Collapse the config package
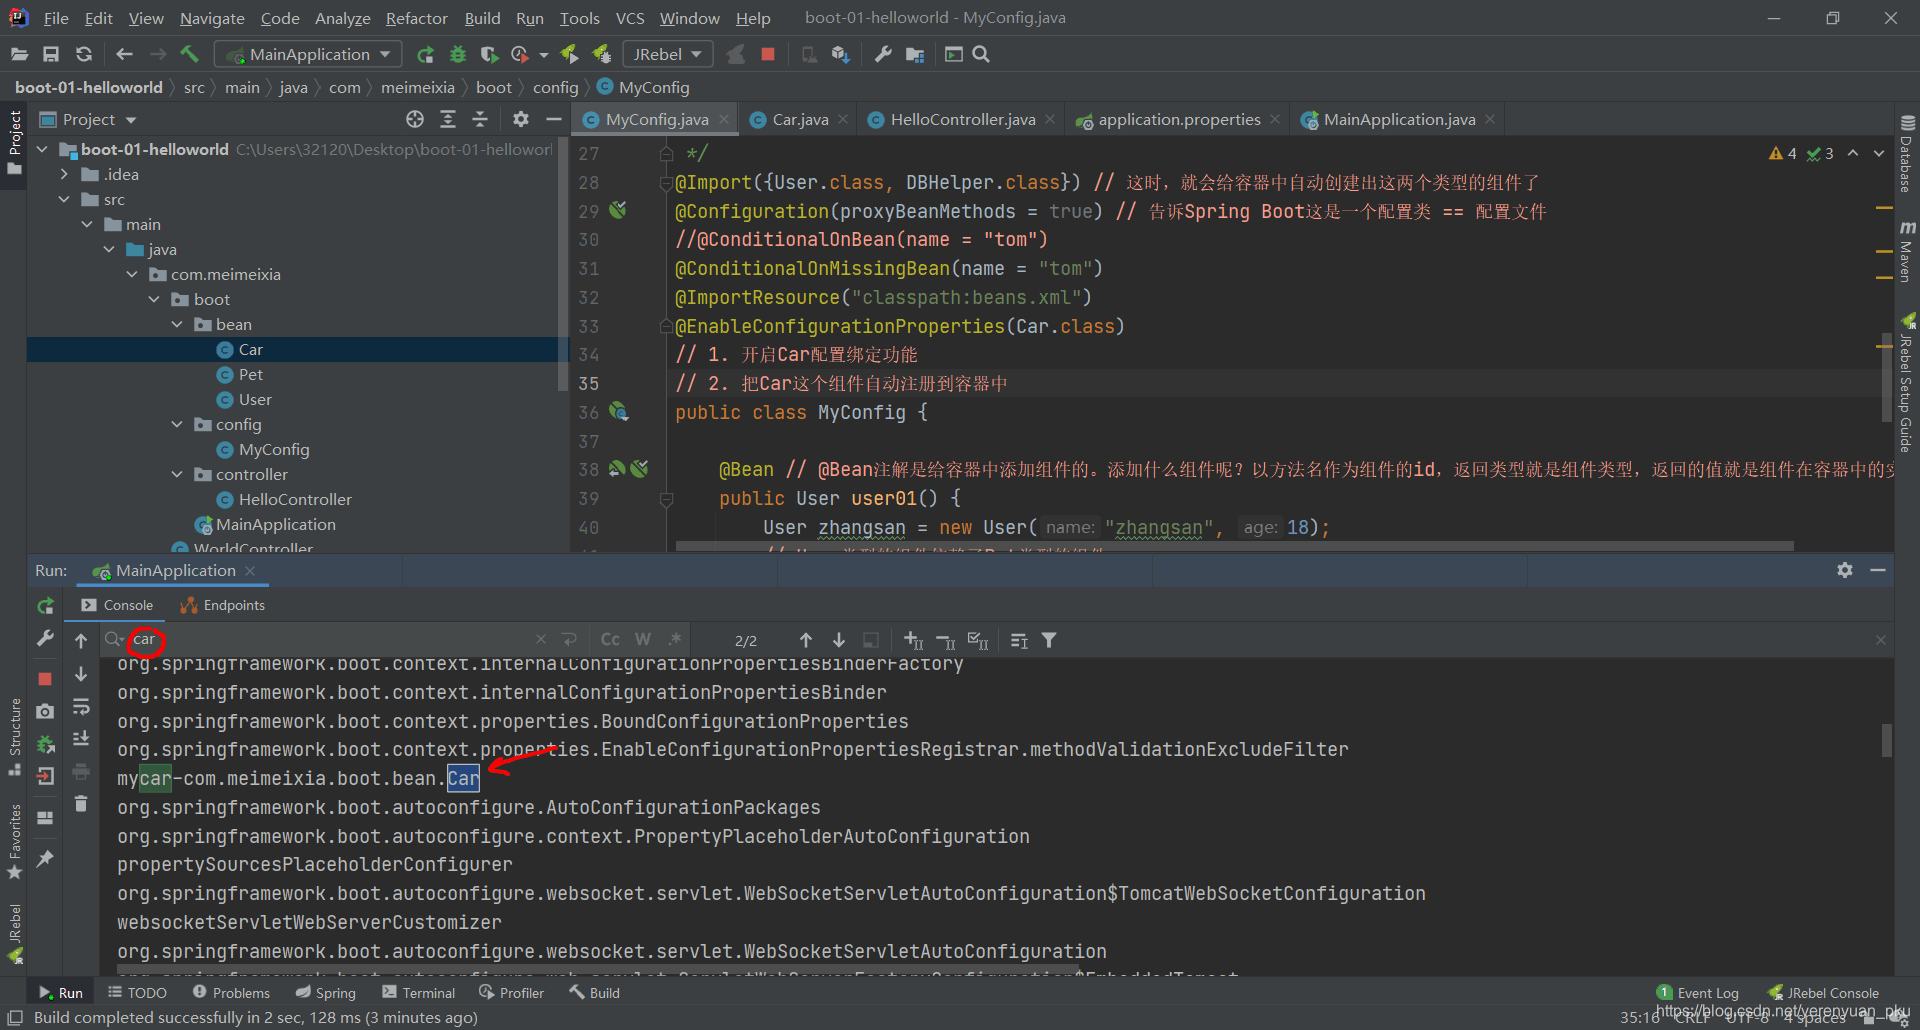The width and height of the screenshot is (1920, 1030). [177, 424]
